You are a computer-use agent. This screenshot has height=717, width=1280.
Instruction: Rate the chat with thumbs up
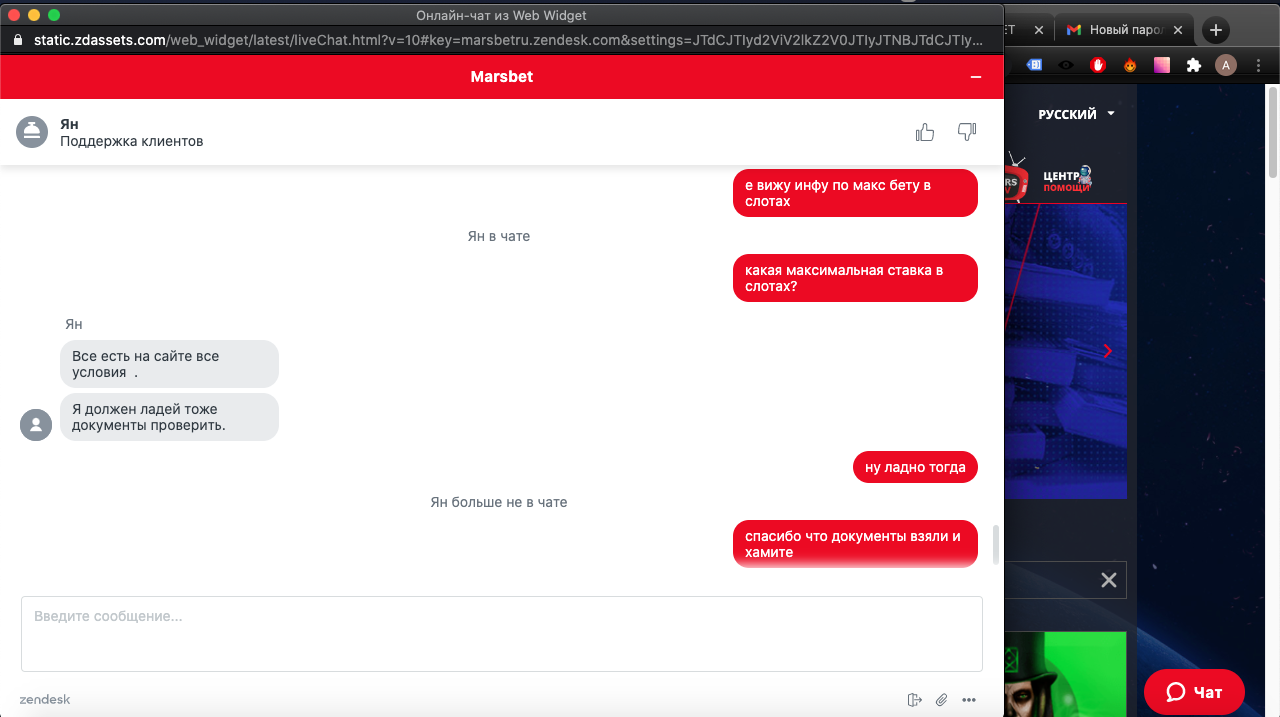(925, 132)
